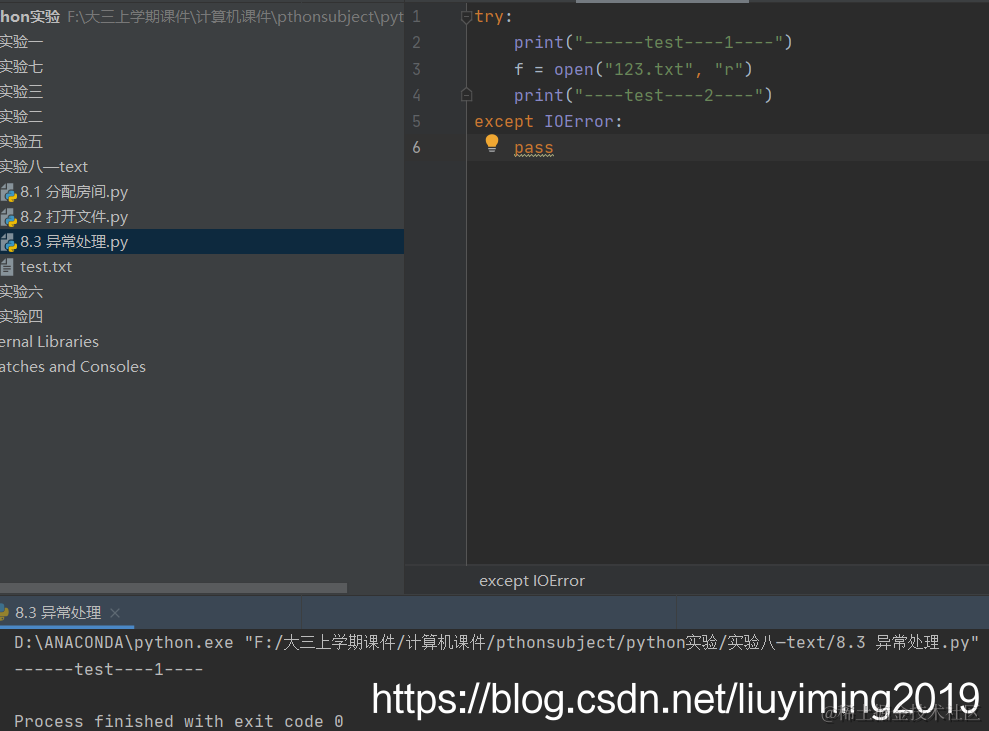Click the yellow lightbulb quick-fix icon
The height and width of the screenshot is (731, 989).
[492, 144]
